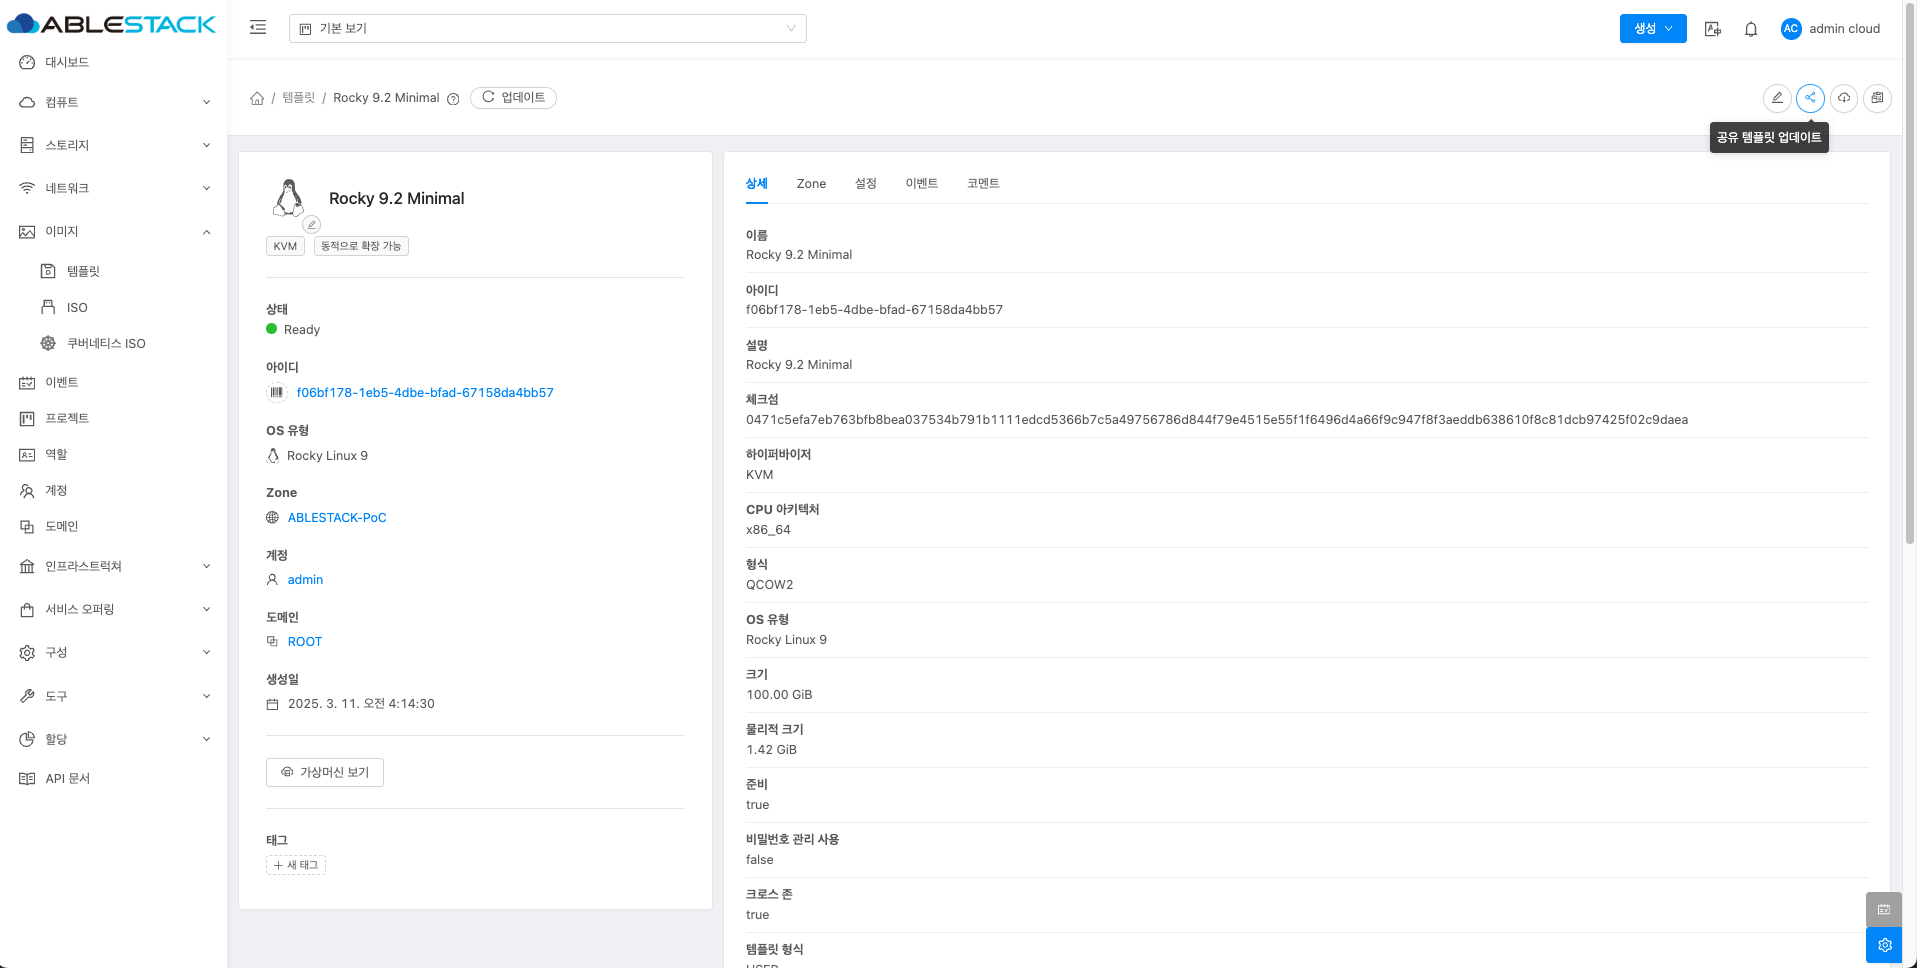
Task: Go to home via breadcrumb icon
Action: 257,98
